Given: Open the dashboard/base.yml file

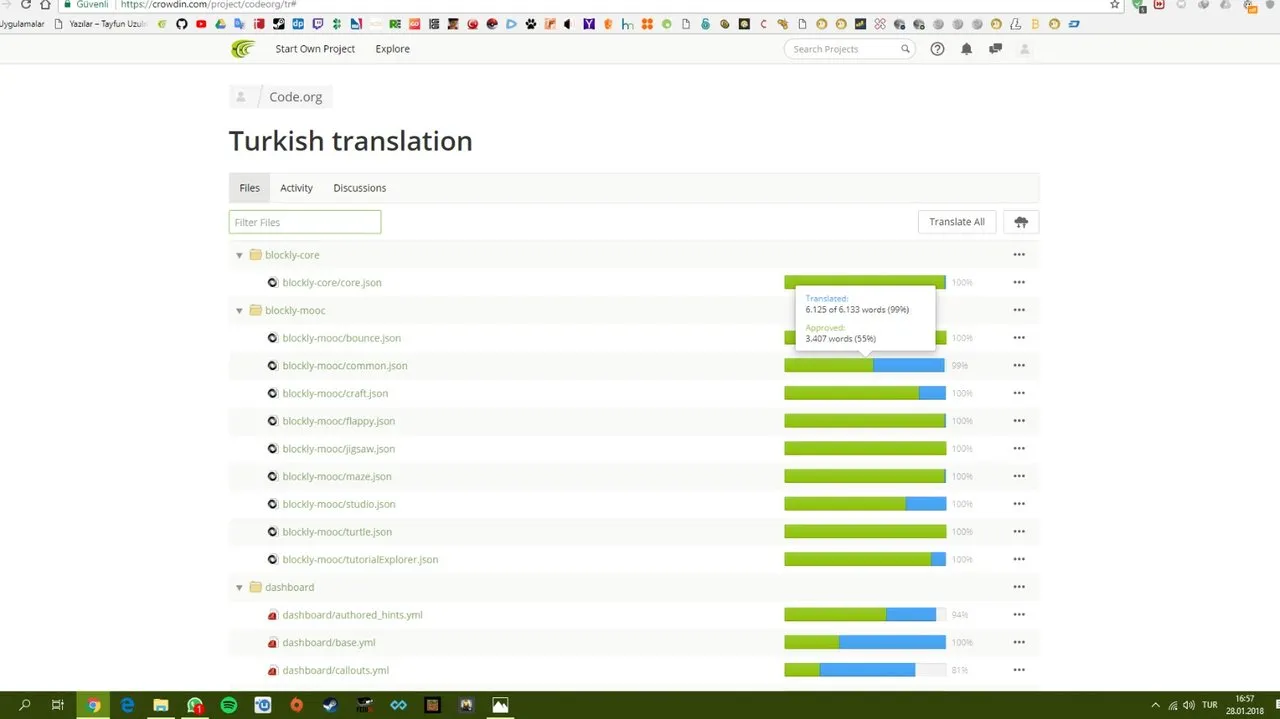Looking at the screenshot, I should coord(328,643).
